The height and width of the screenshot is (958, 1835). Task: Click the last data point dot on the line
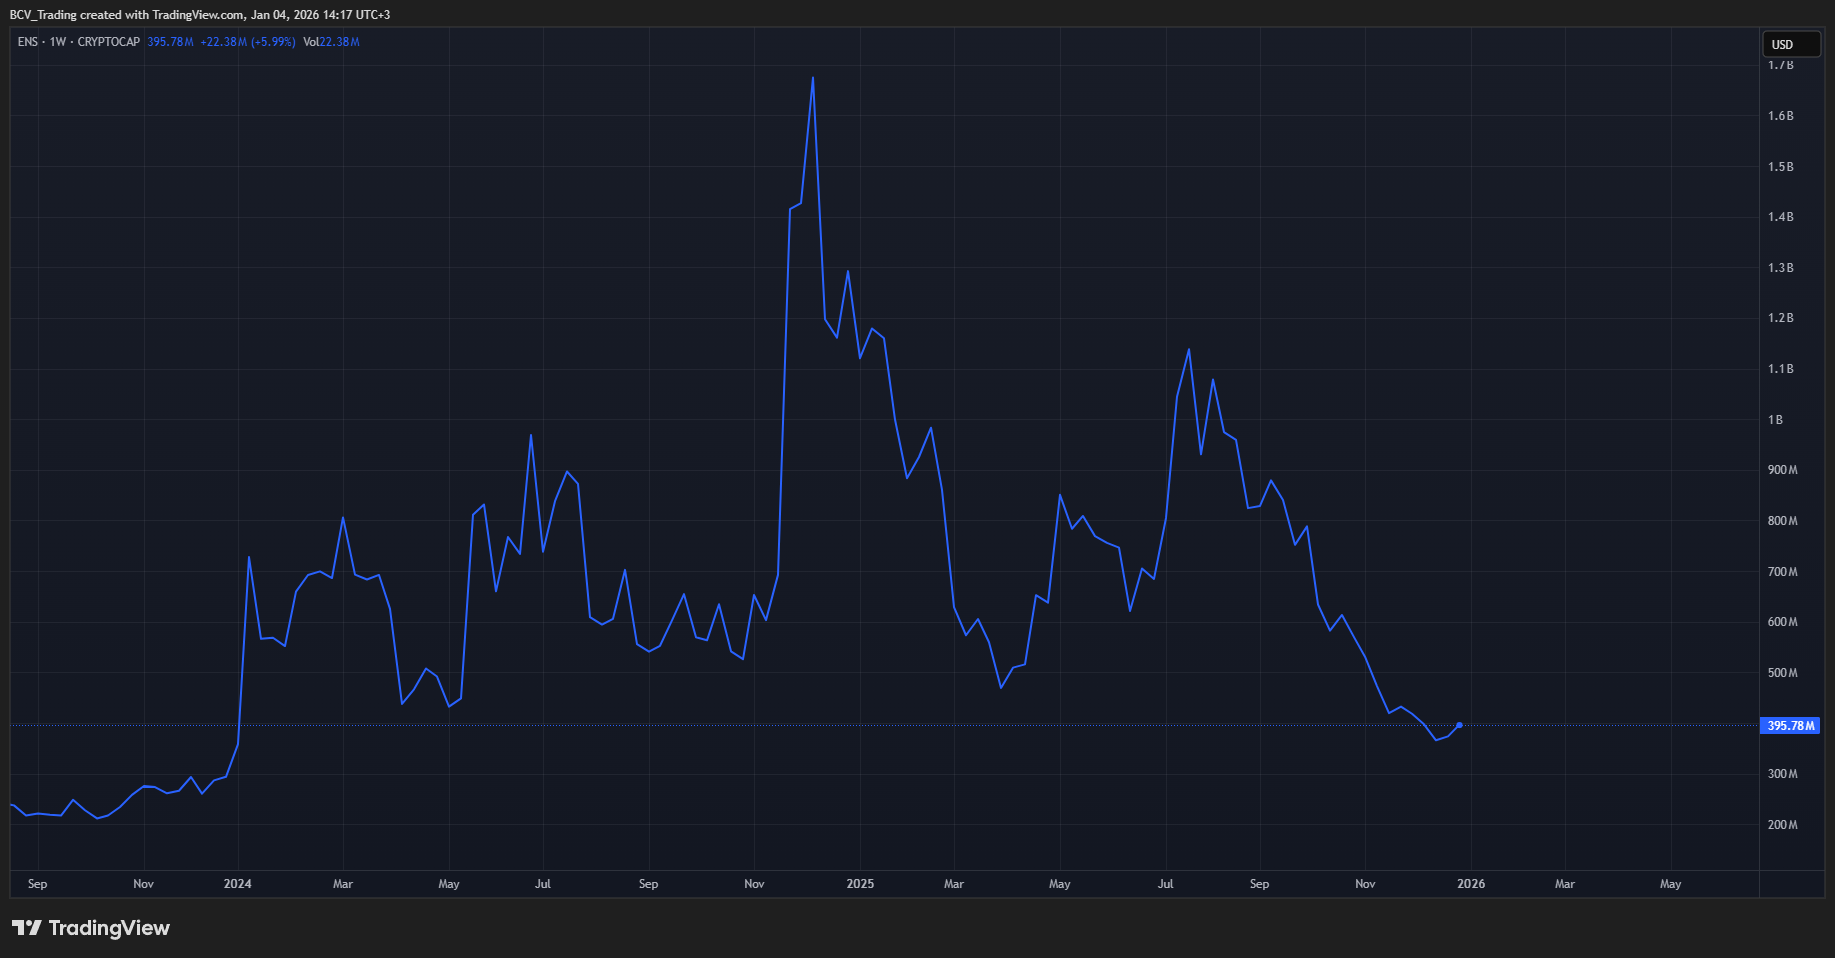pos(1459,725)
